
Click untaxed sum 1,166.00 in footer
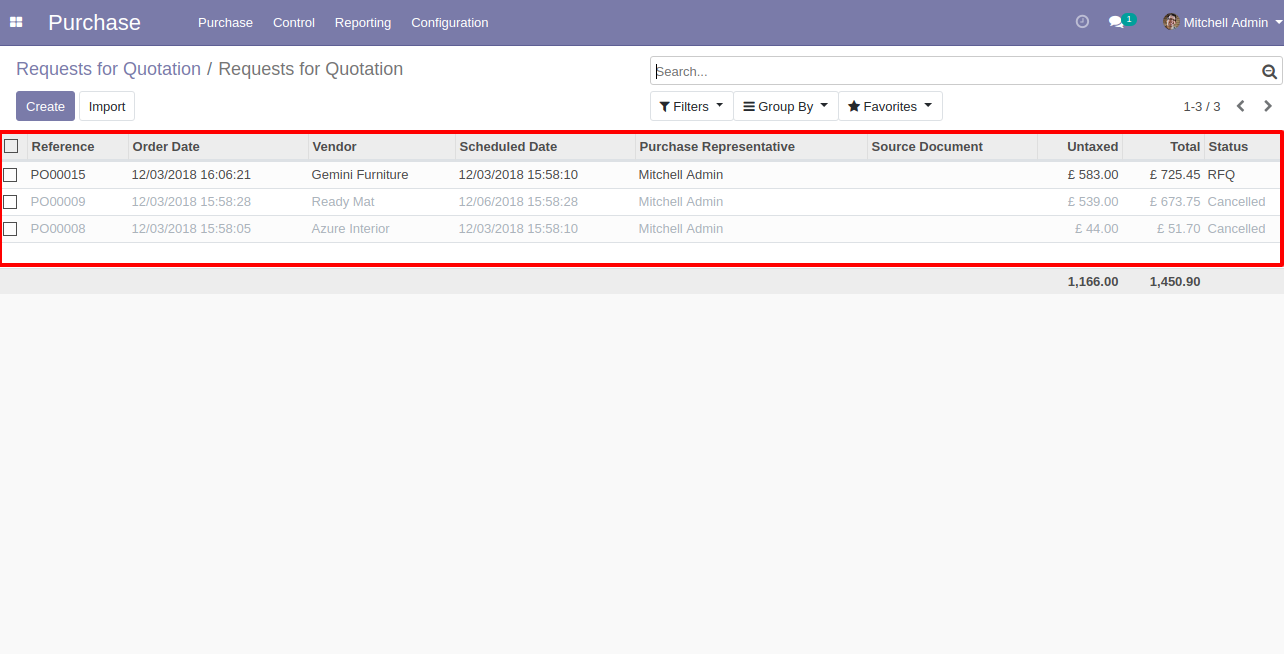pyautogui.click(x=1093, y=282)
